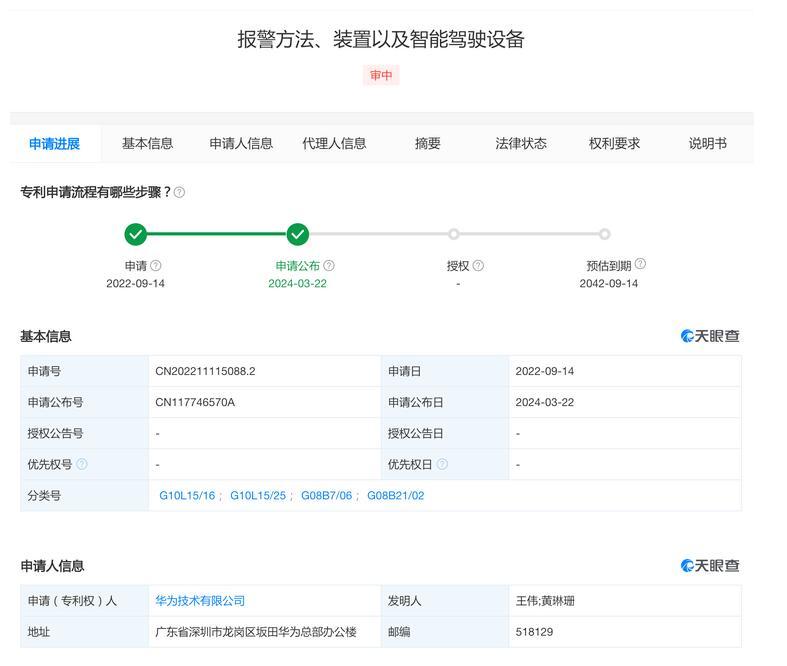
Task: Open classification link G08B21/02
Action: coord(396,496)
